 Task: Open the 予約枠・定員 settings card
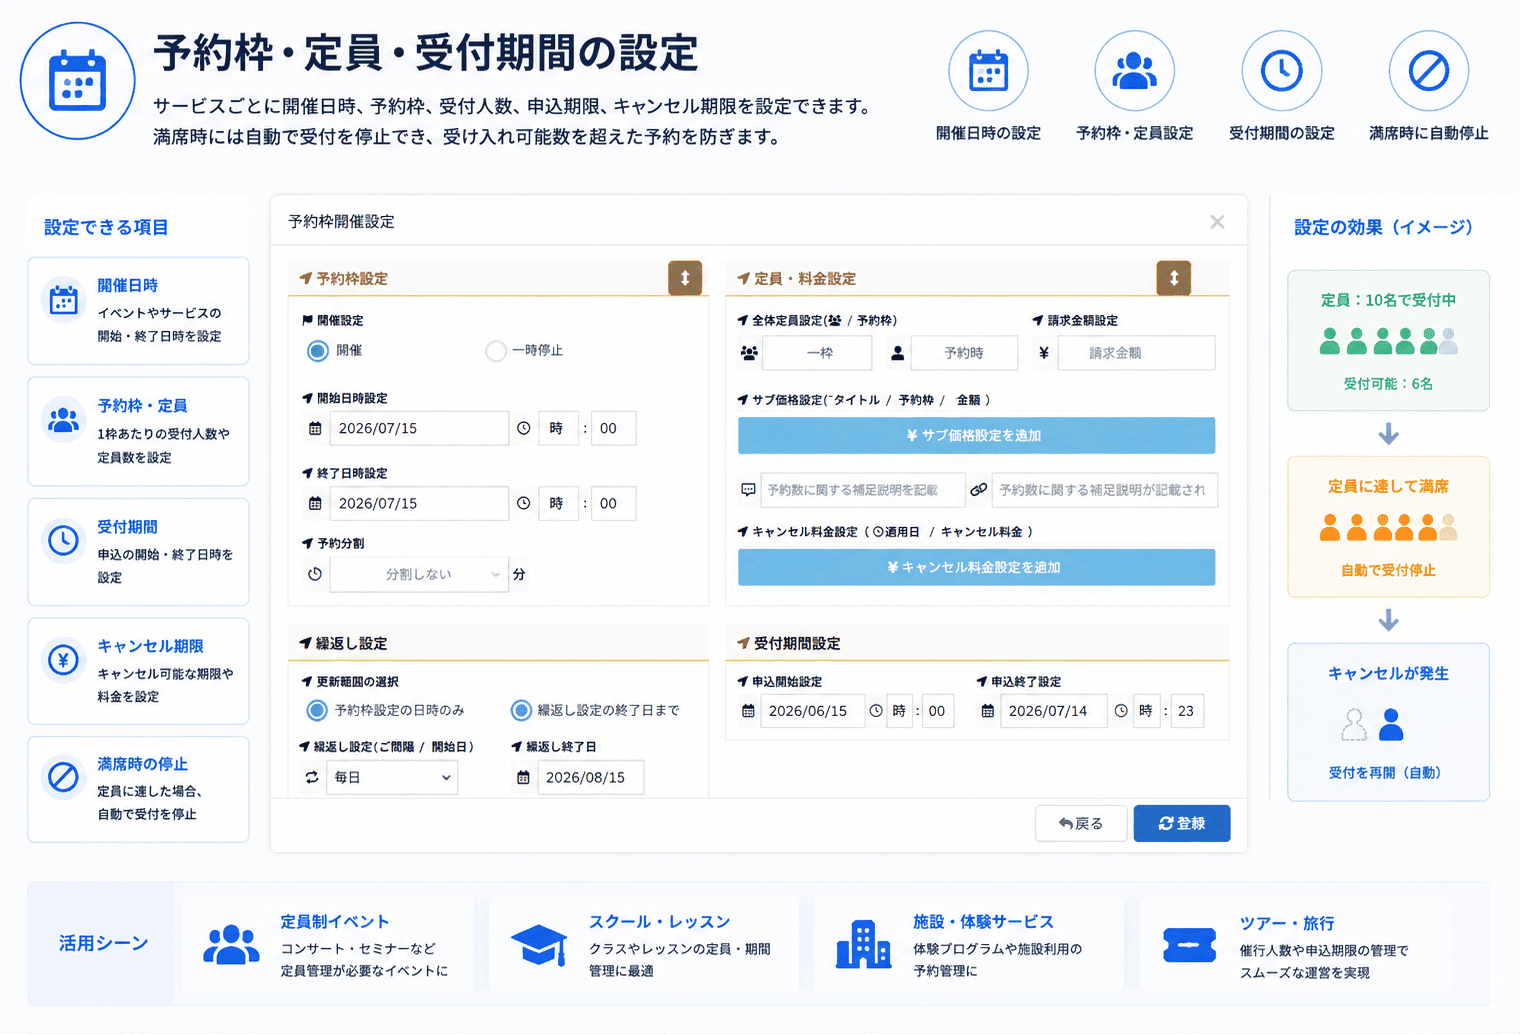[138, 431]
